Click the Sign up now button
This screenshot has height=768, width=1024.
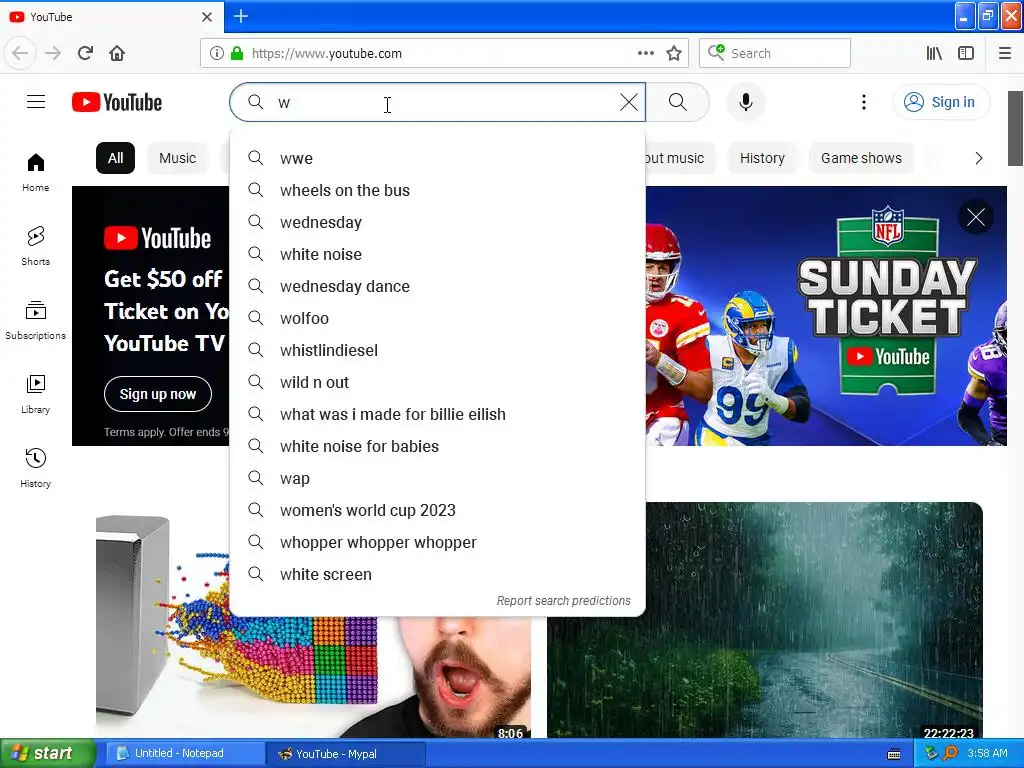157,394
